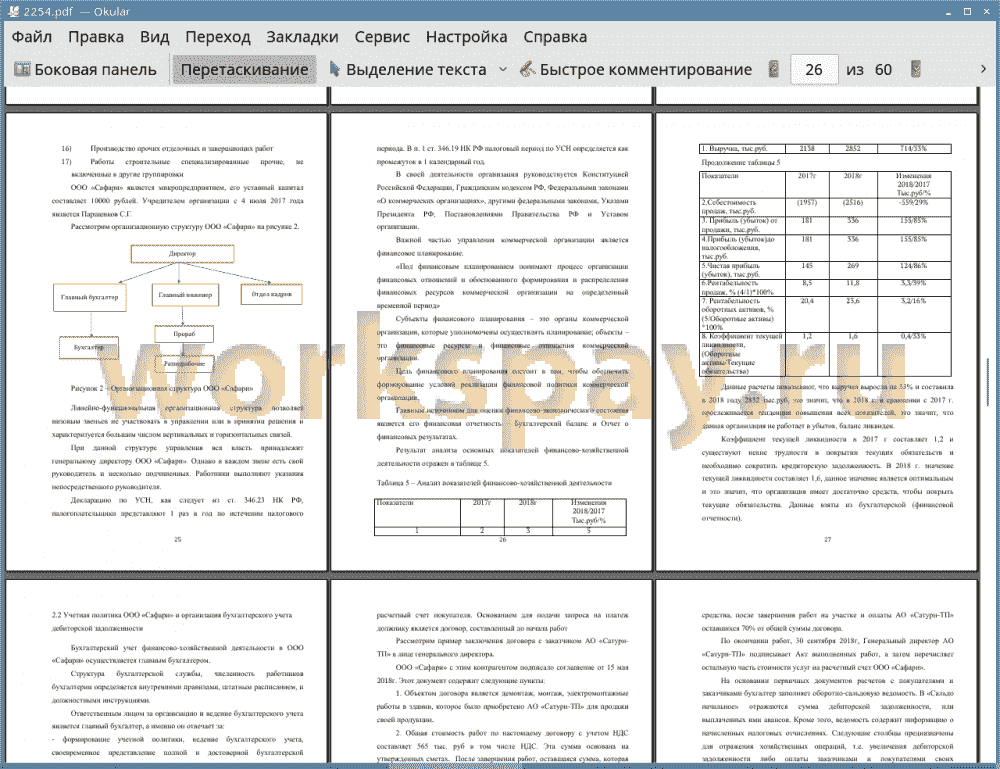Viewport: 1000px width, 769px height.
Task: Open the Переход menu
Action: 218,37
